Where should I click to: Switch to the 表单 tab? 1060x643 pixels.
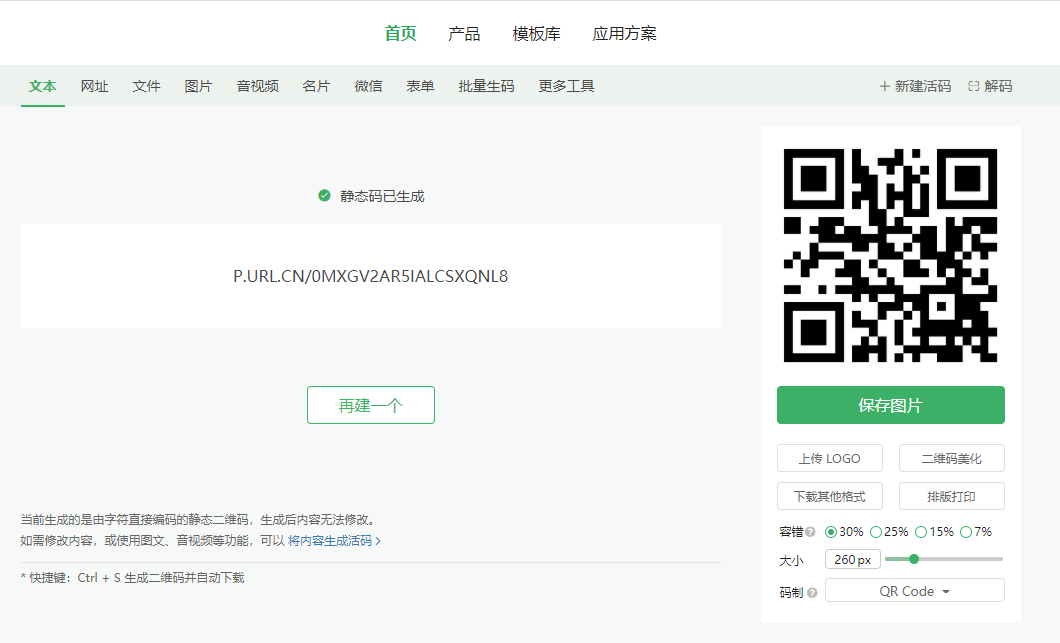click(x=420, y=87)
